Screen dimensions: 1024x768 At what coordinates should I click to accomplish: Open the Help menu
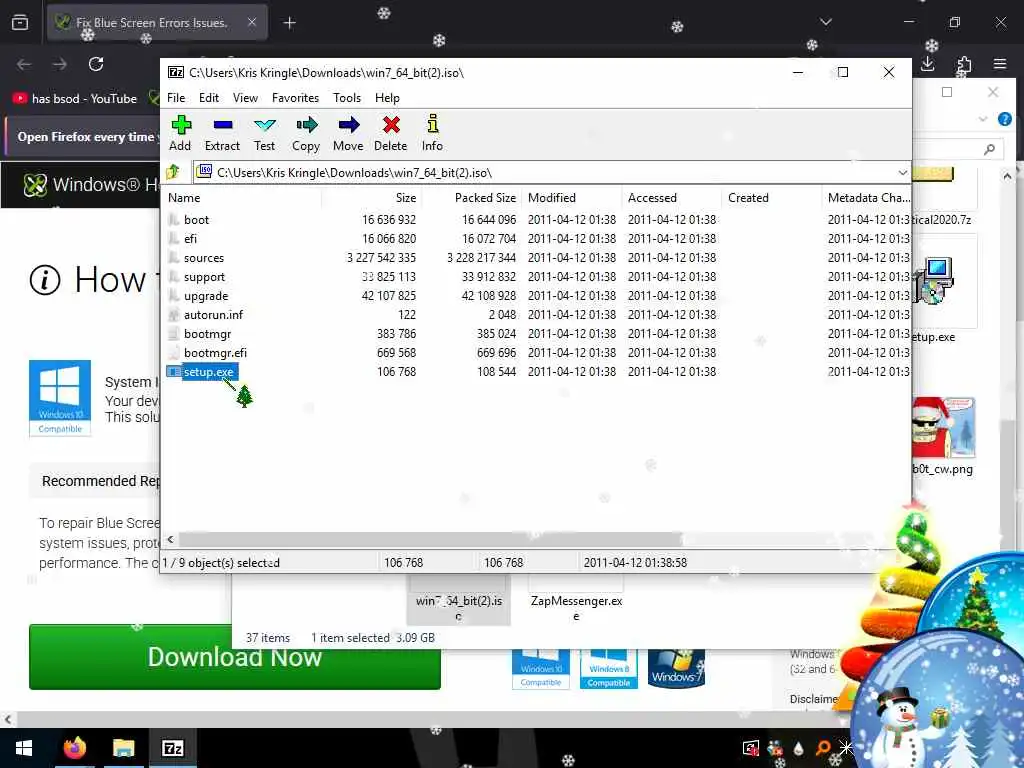coord(387,98)
